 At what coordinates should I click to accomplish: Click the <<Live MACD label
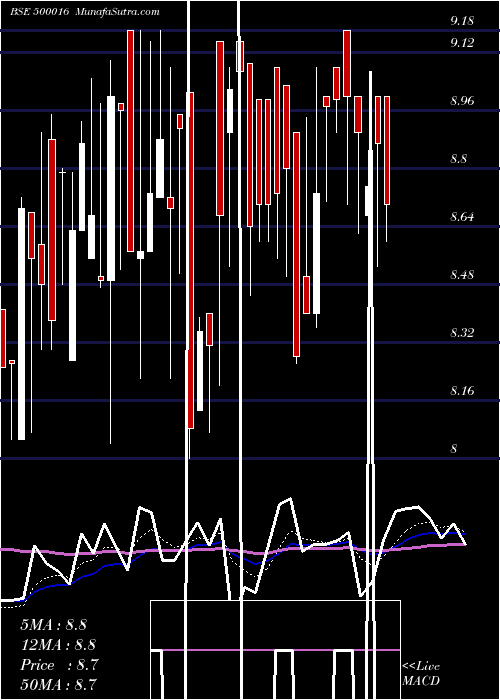click(x=421, y=673)
